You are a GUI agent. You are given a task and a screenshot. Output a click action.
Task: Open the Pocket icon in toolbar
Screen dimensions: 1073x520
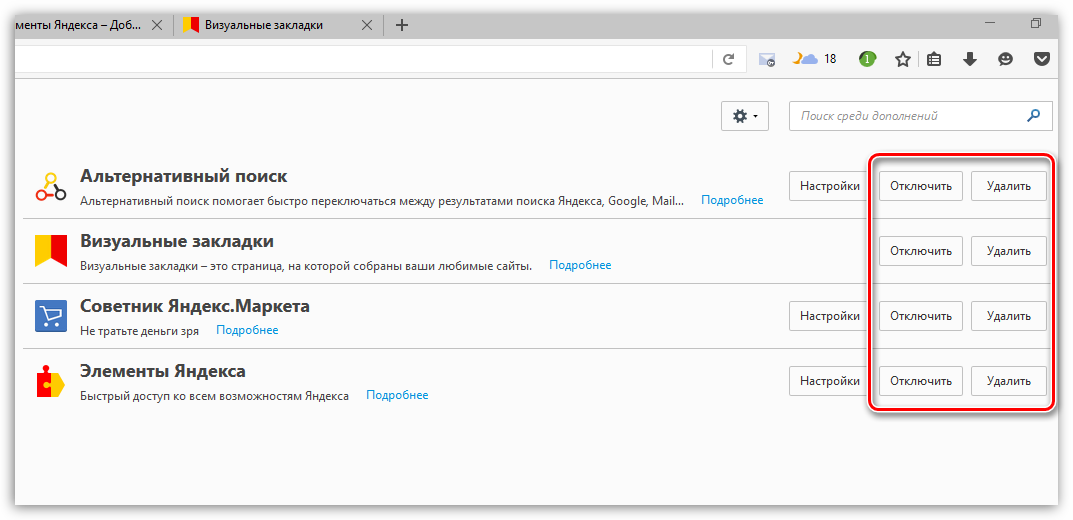[1041, 60]
